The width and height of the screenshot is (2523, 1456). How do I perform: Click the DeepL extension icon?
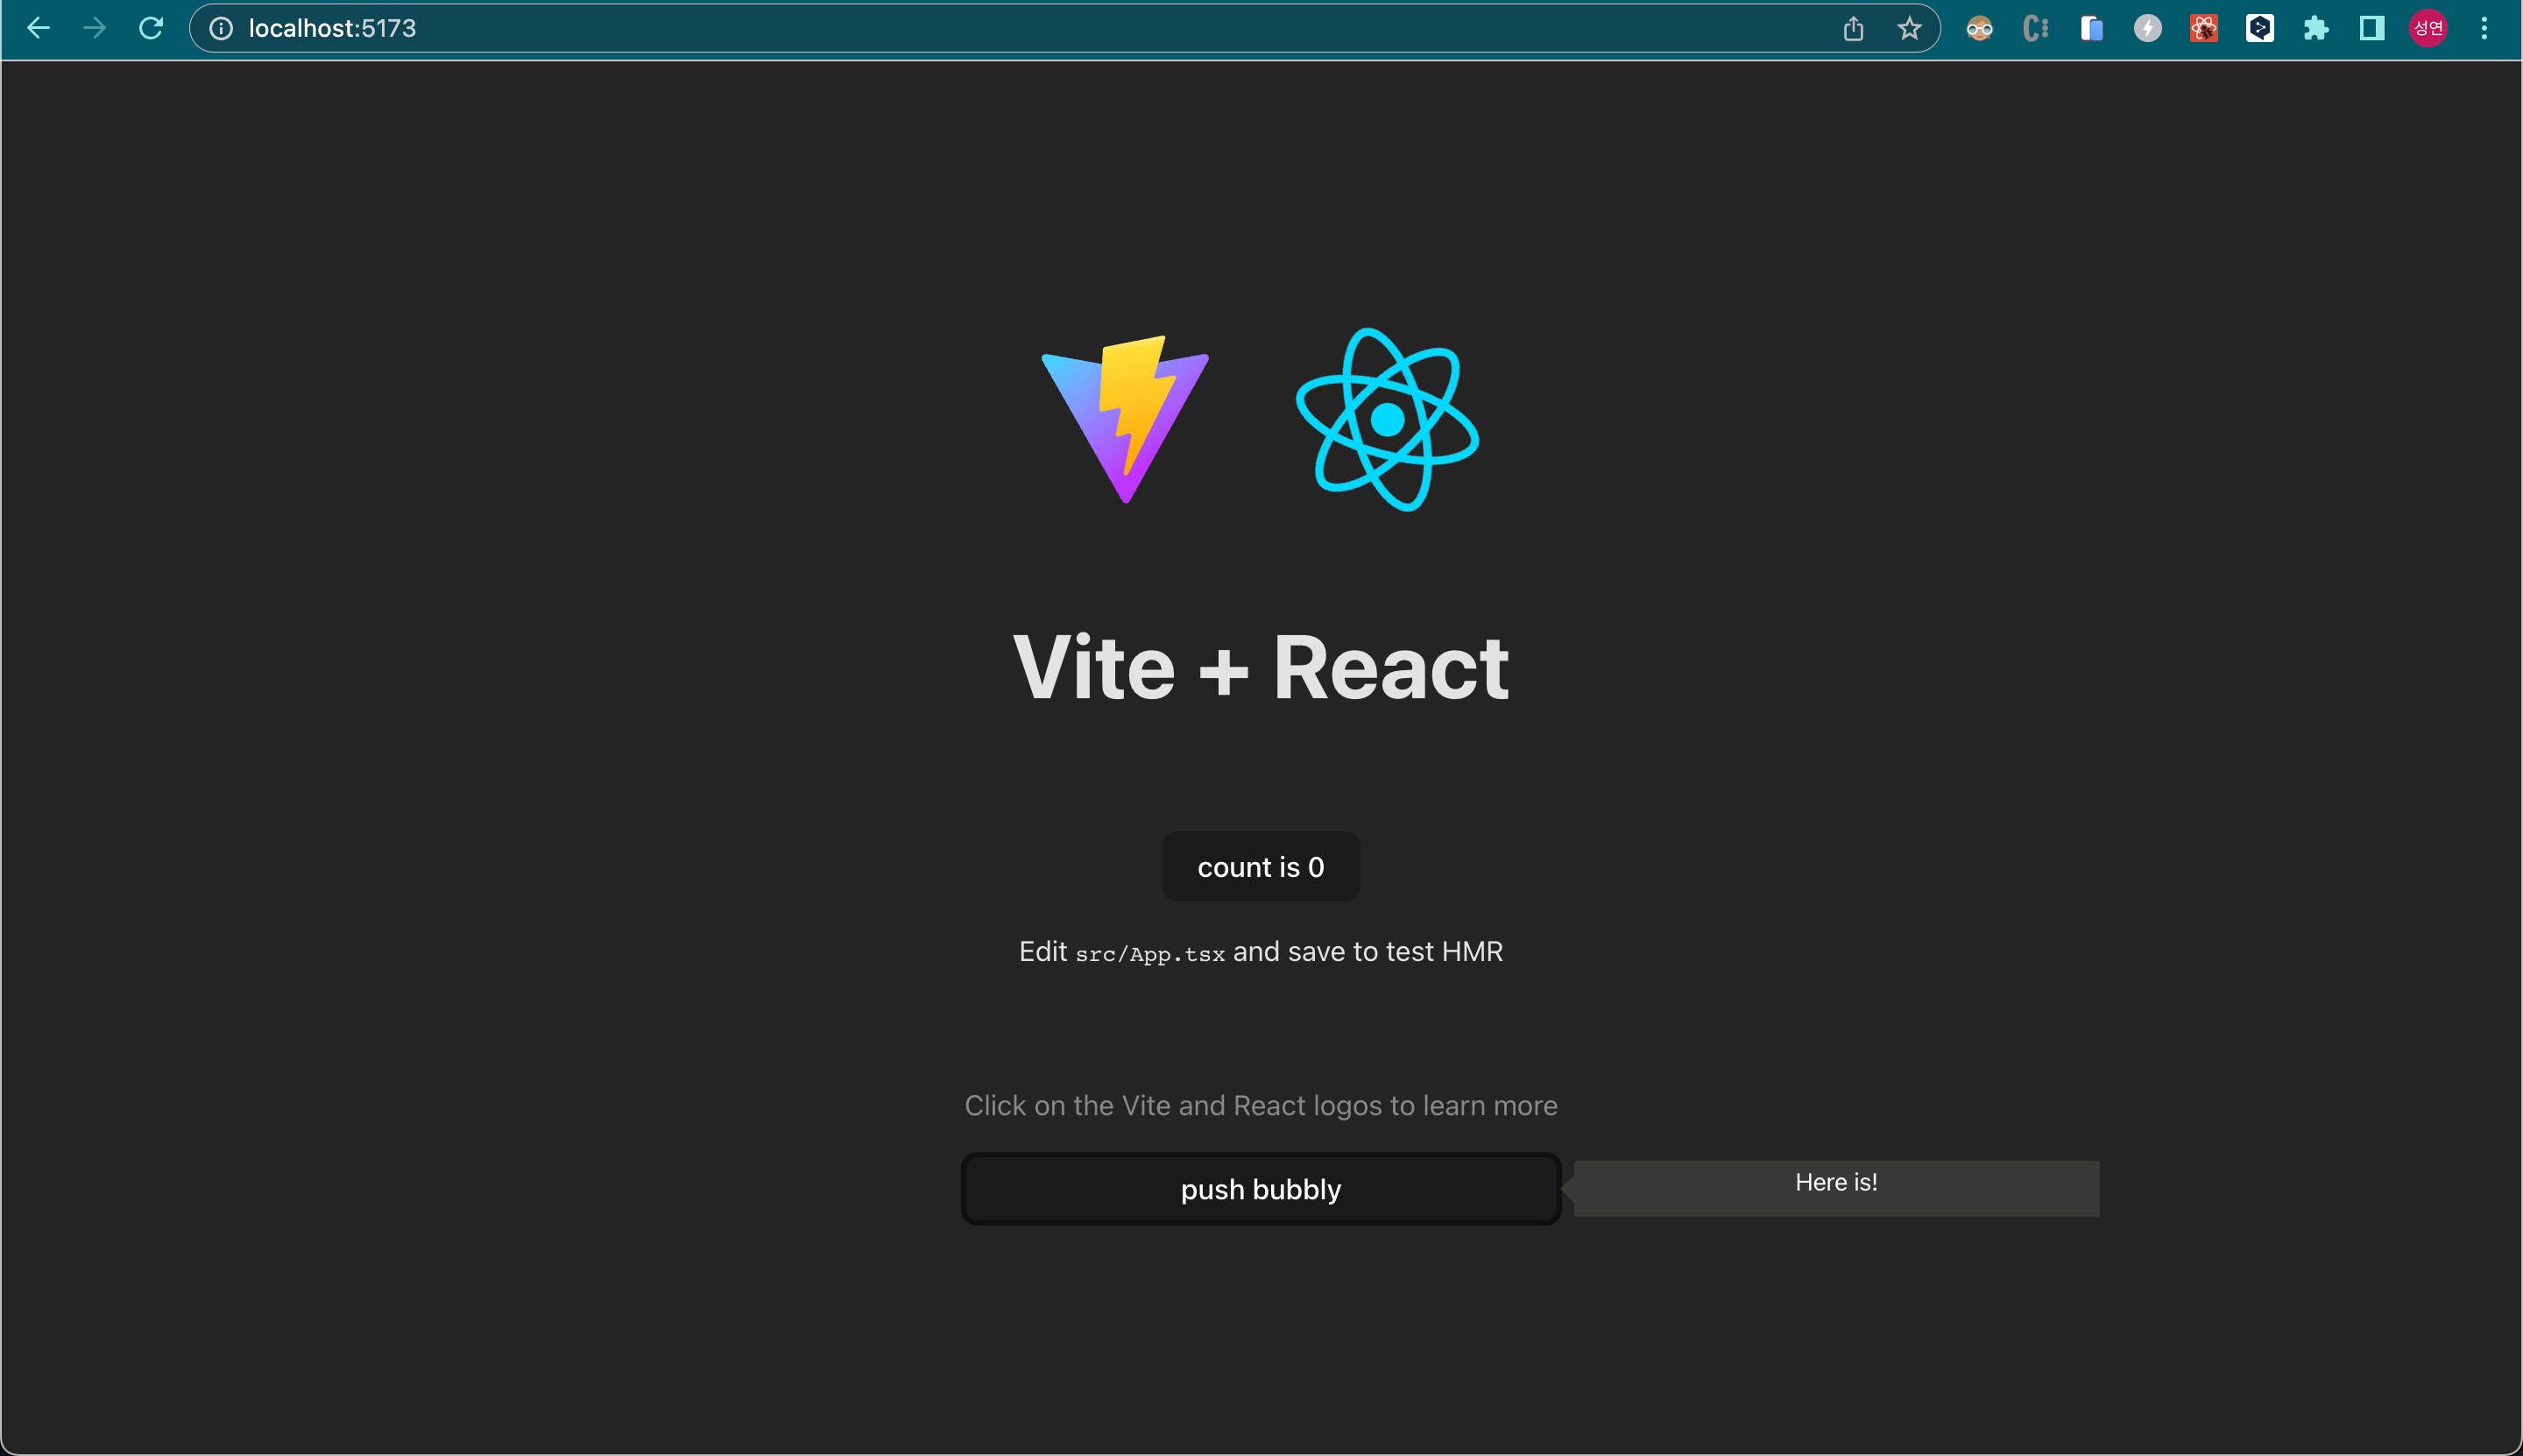pos(2259,28)
